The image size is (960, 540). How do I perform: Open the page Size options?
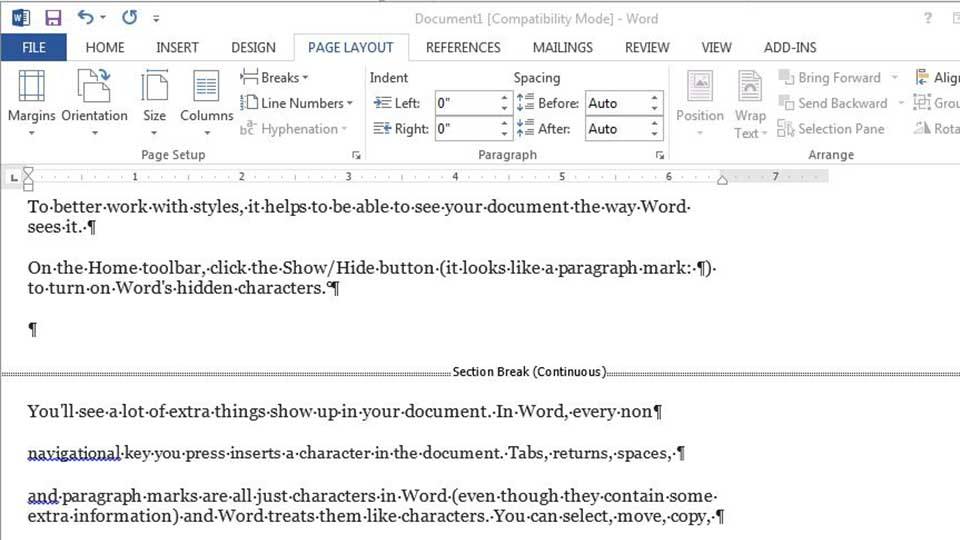154,98
